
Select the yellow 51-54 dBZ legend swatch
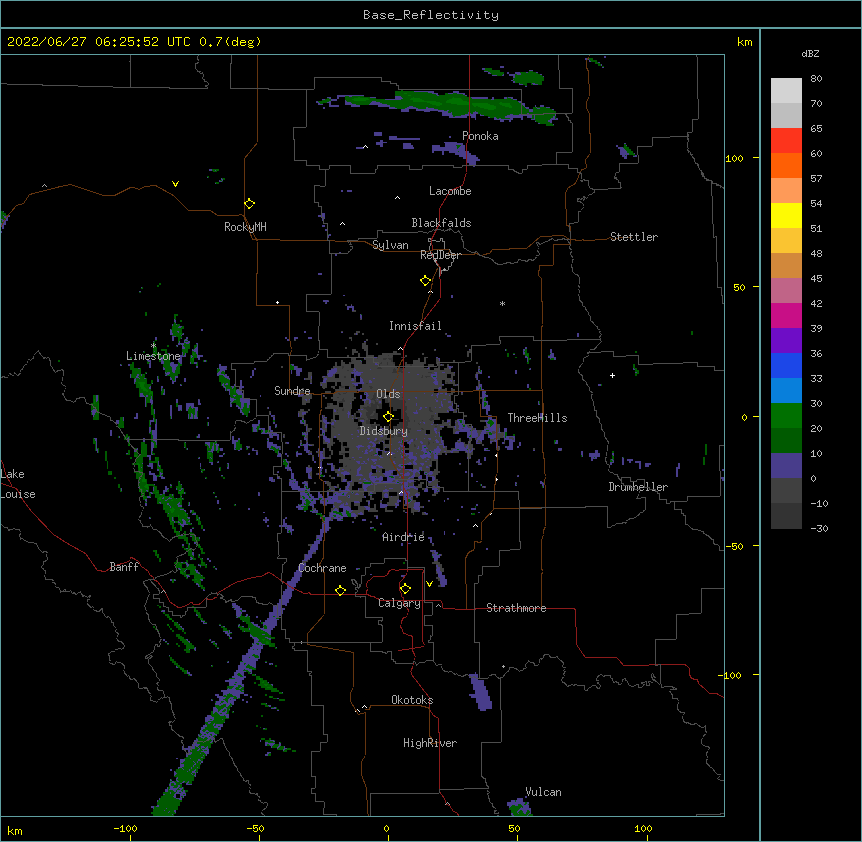786,215
